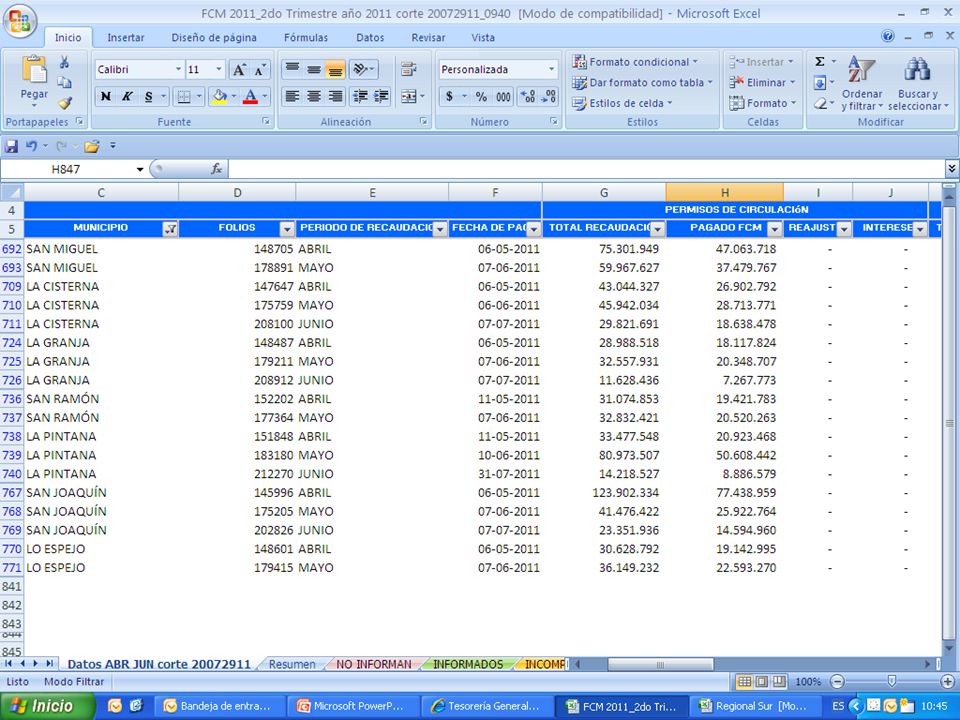
Task: Open the Fórmulas ribbon tab
Action: click(306, 37)
